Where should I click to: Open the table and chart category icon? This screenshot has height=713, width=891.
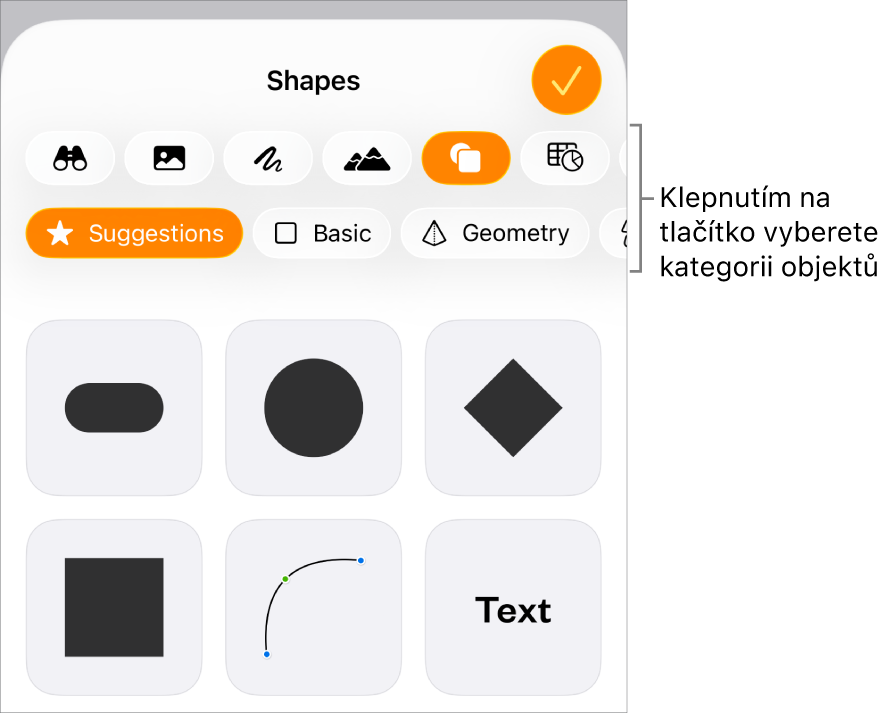coord(565,158)
